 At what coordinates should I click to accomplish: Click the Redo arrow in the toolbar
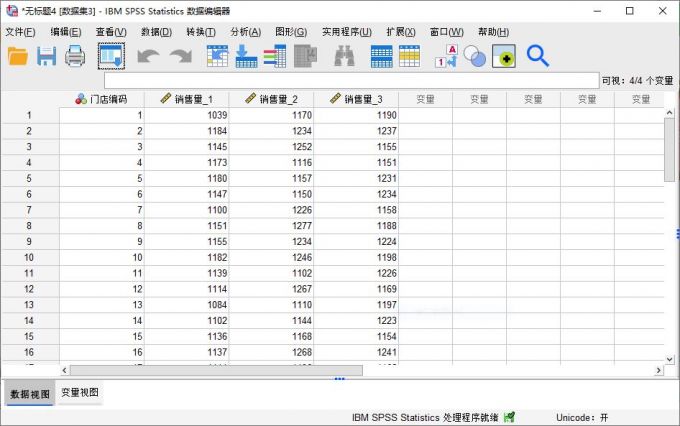(180, 57)
